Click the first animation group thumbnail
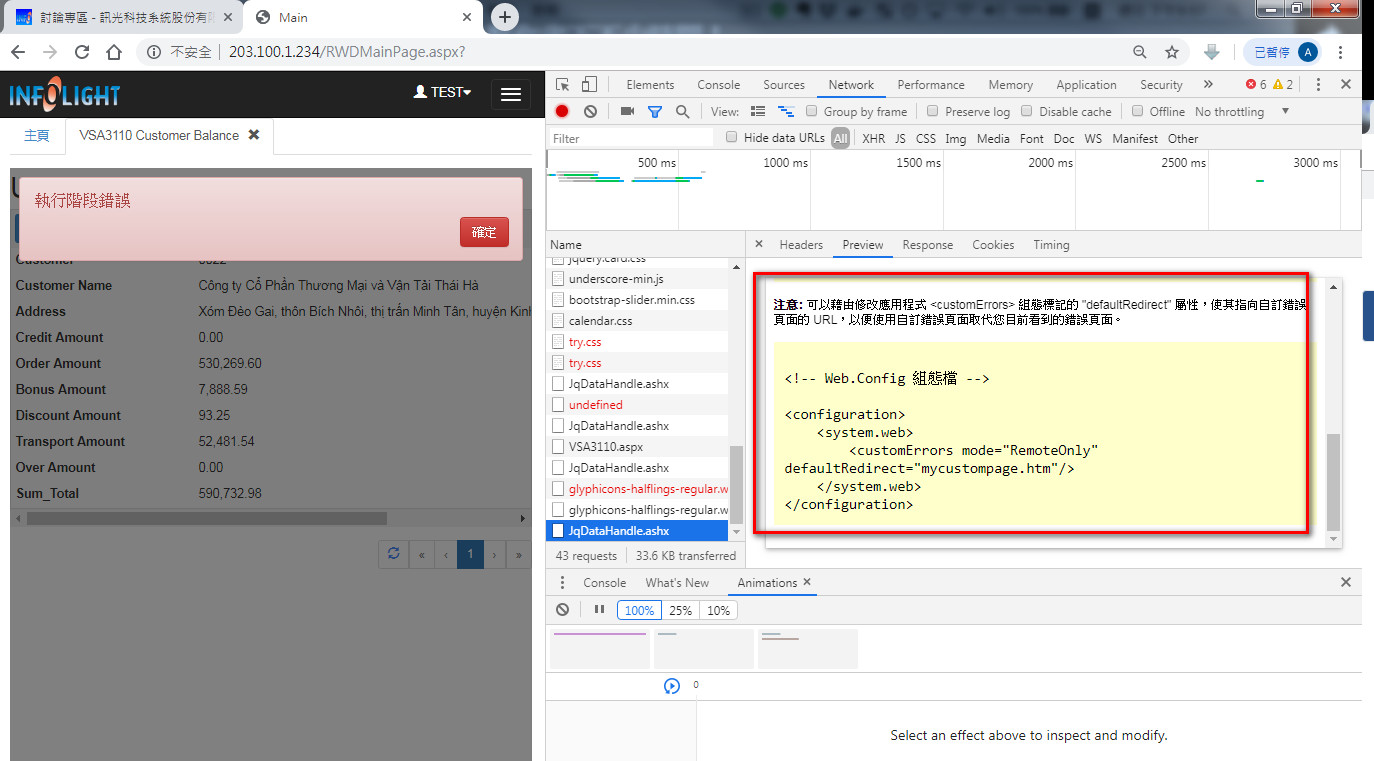Viewport: 1374px width, 761px height. tap(600, 649)
